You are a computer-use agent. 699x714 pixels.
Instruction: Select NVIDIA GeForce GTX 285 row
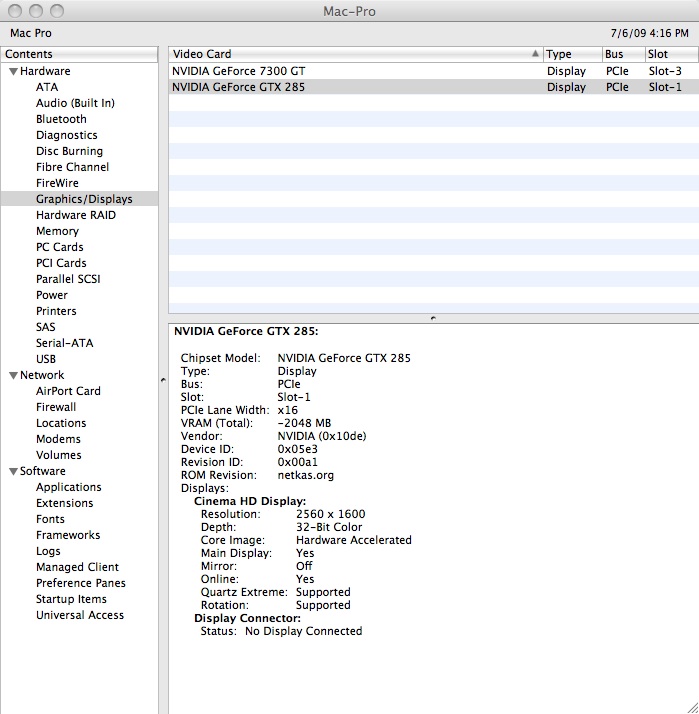coord(434,87)
